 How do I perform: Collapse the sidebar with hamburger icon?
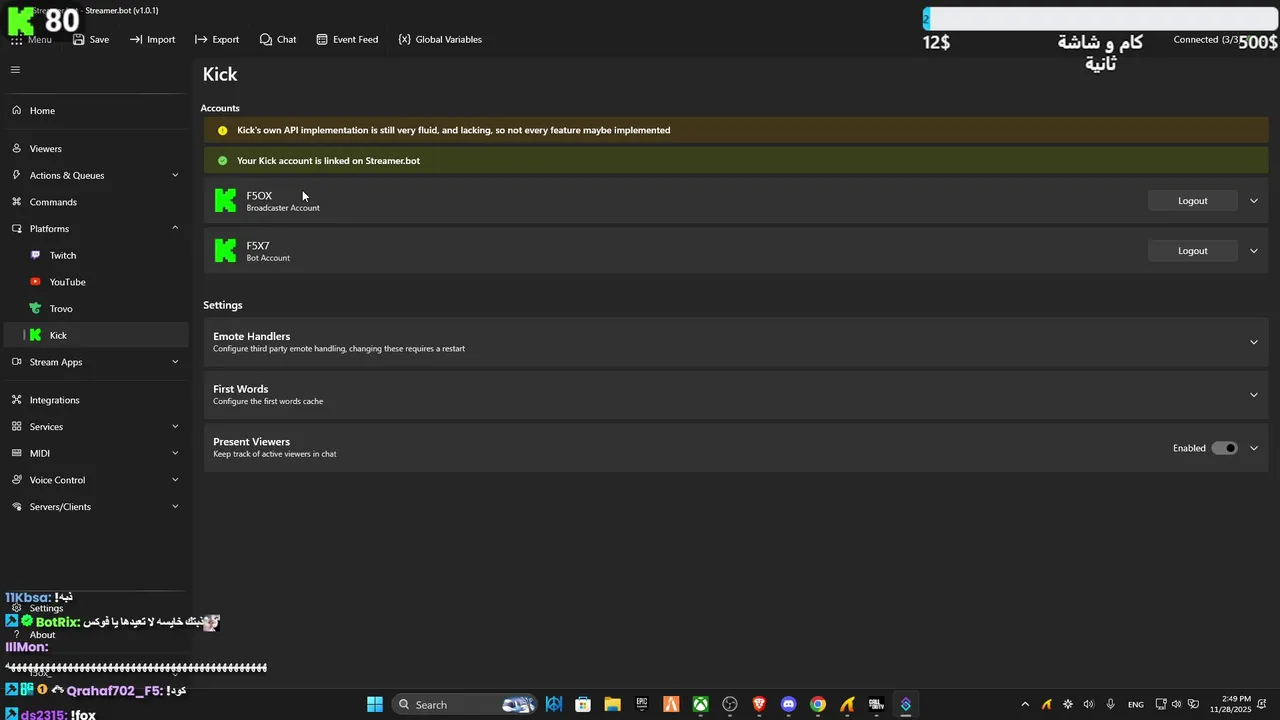(x=15, y=70)
